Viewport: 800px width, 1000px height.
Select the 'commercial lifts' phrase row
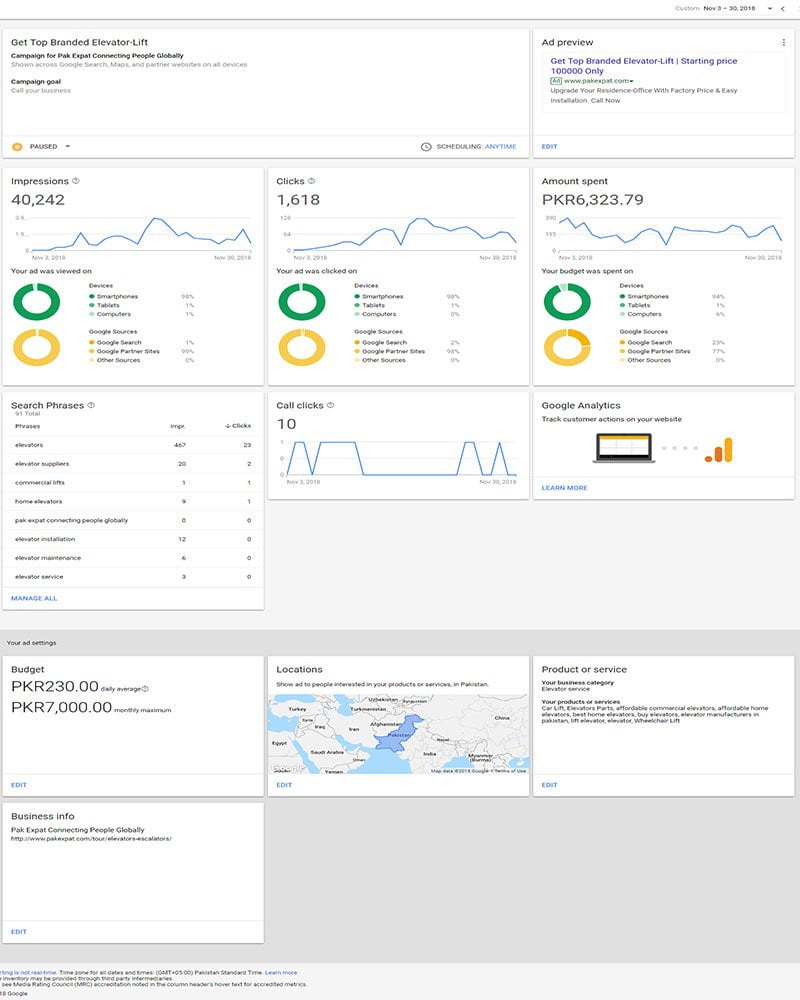(133, 483)
